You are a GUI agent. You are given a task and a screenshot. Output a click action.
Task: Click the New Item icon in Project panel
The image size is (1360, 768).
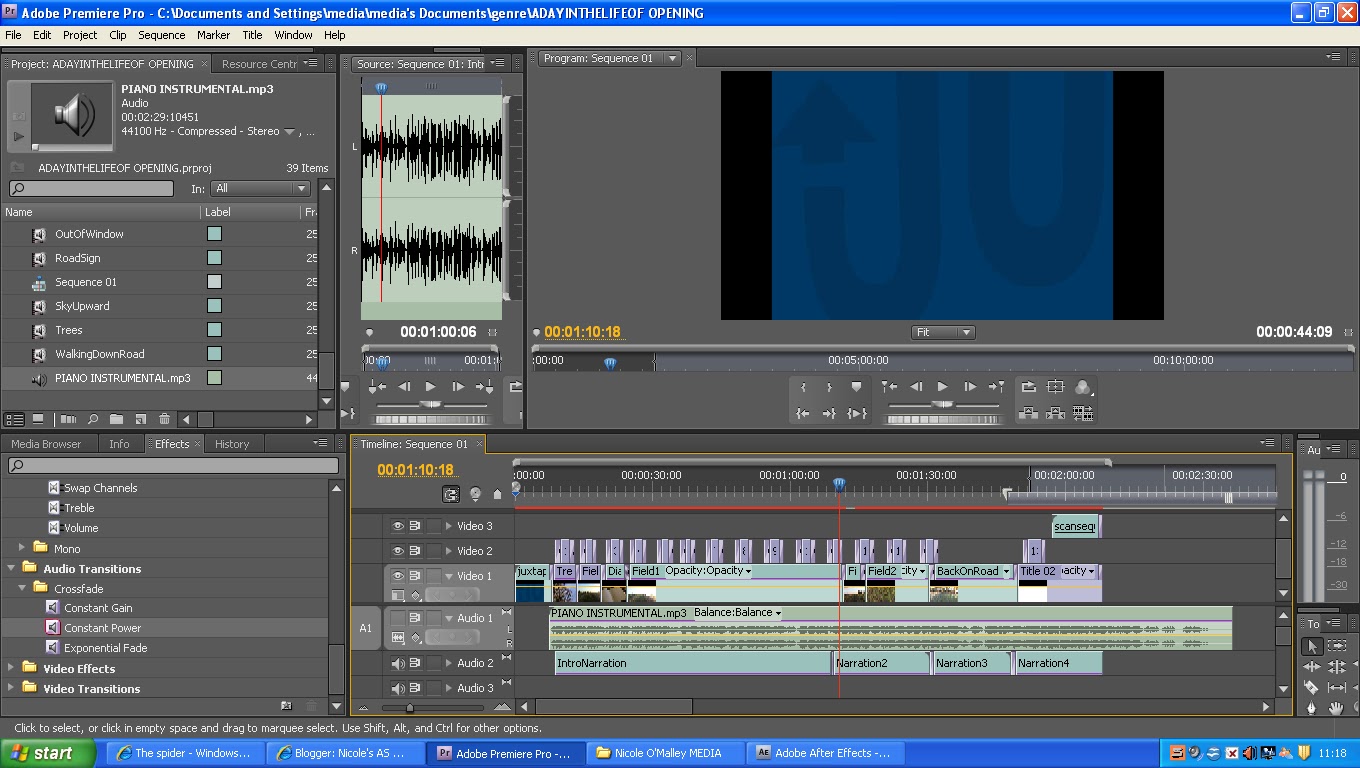(x=140, y=419)
